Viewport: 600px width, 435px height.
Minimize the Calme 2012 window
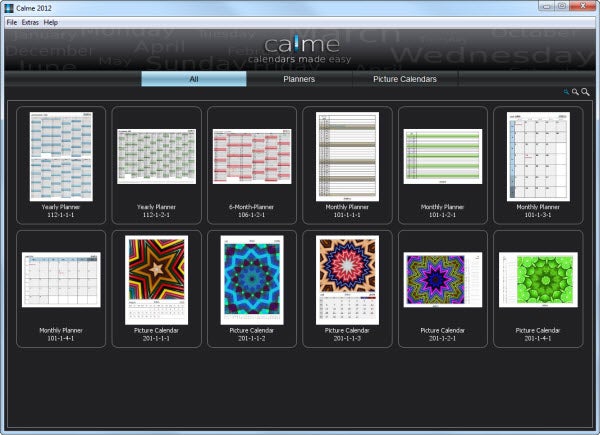(x=547, y=6)
